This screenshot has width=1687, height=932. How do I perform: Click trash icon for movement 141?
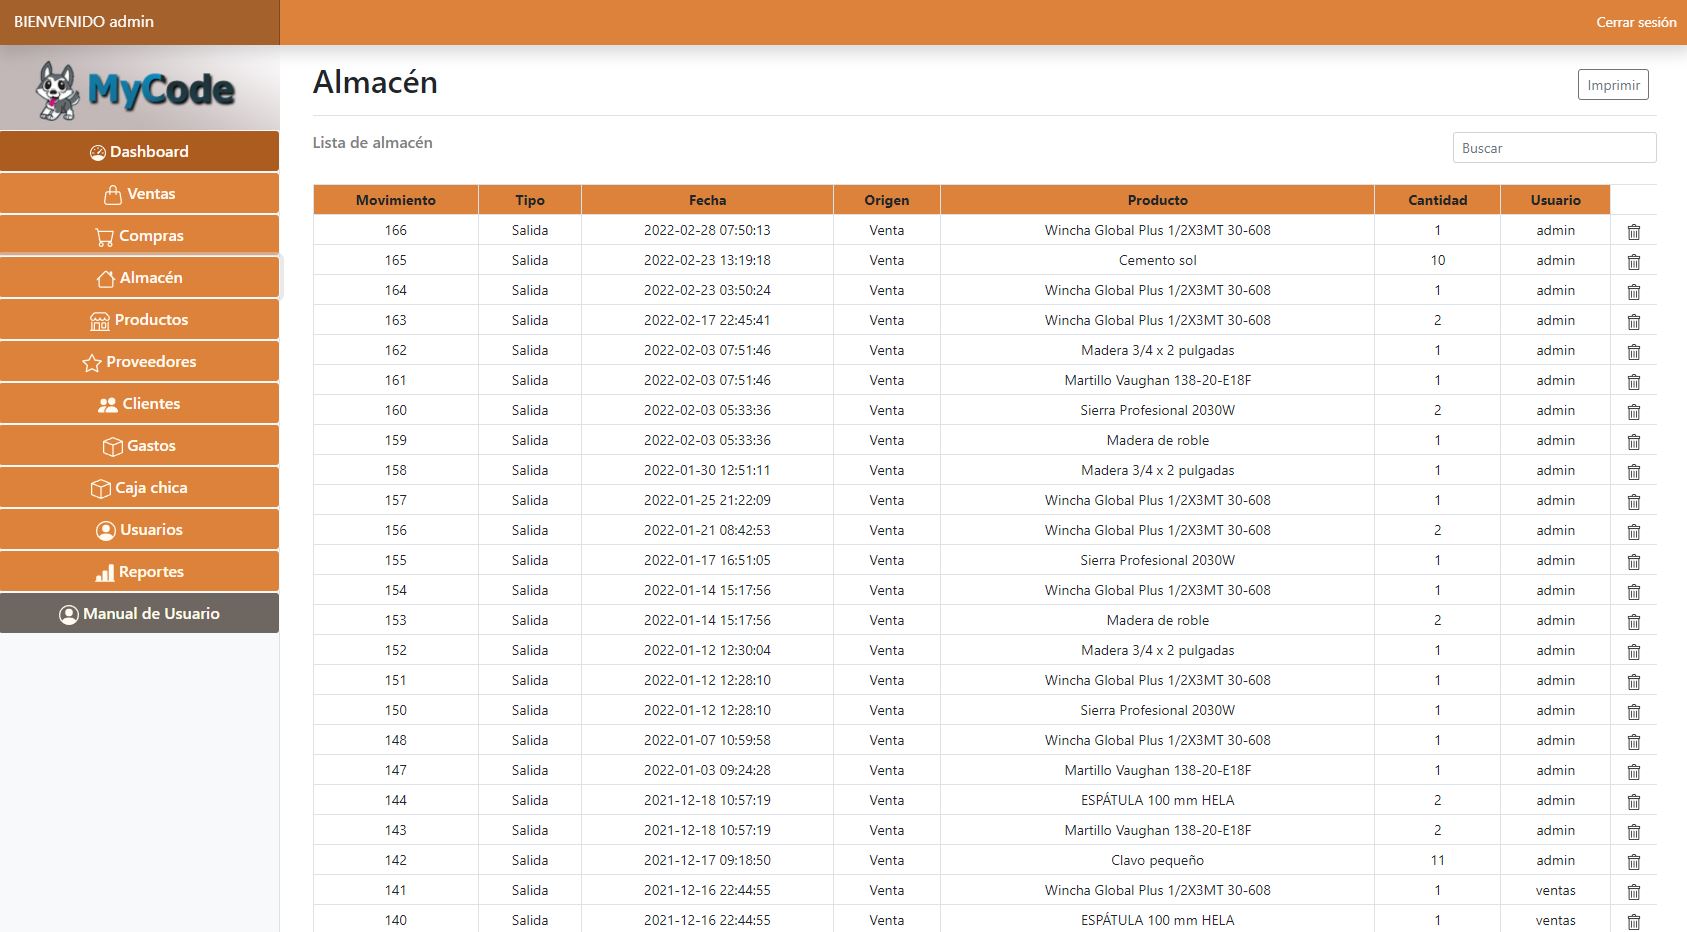point(1633,892)
